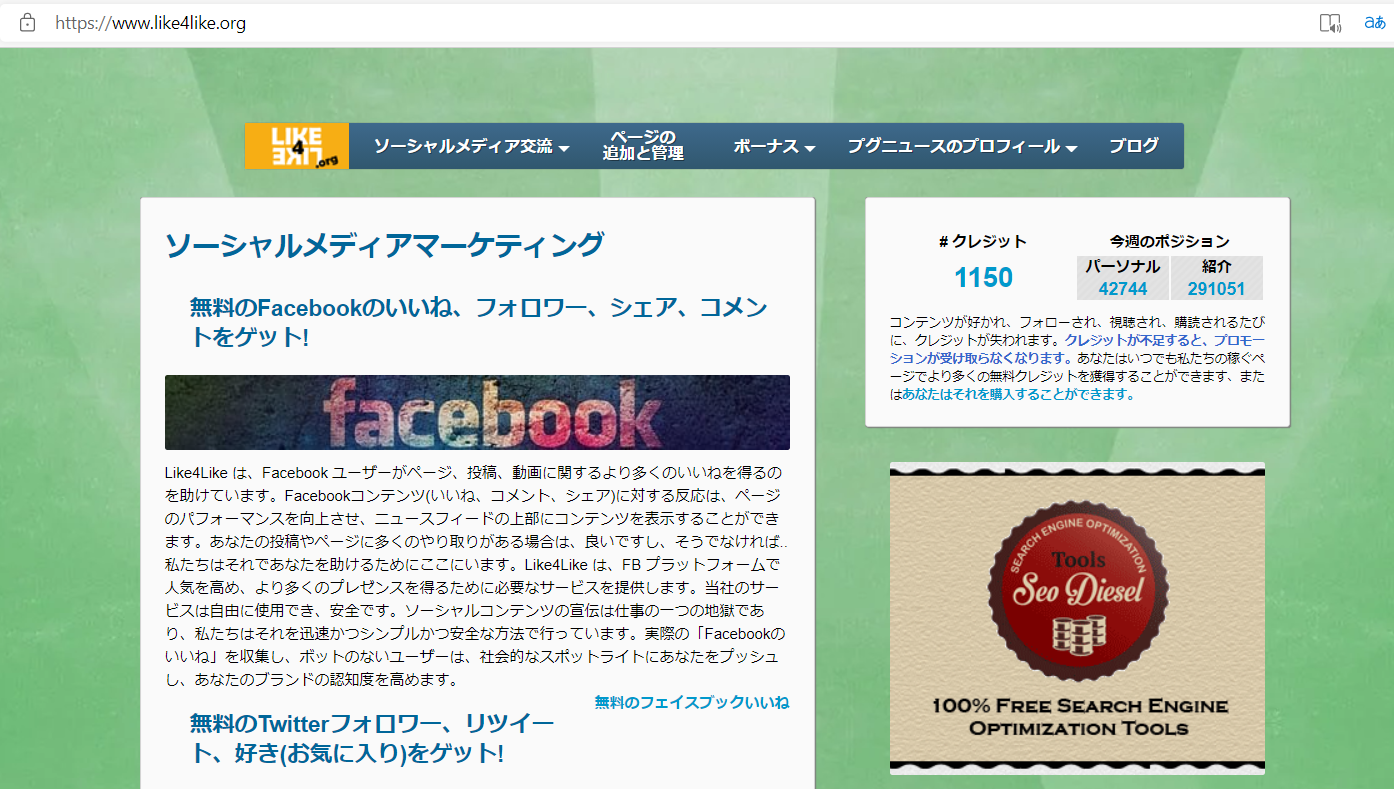Expand the プグニュースのプロフィール dropdown
Image resolution: width=1394 pixels, height=789 pixels.
(962, 146)
